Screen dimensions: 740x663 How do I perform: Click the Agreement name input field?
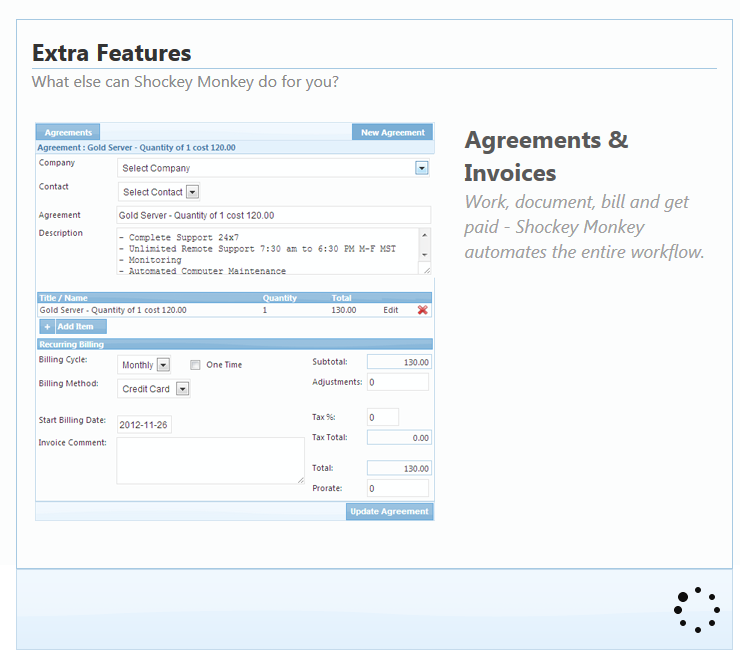[273, 215]
